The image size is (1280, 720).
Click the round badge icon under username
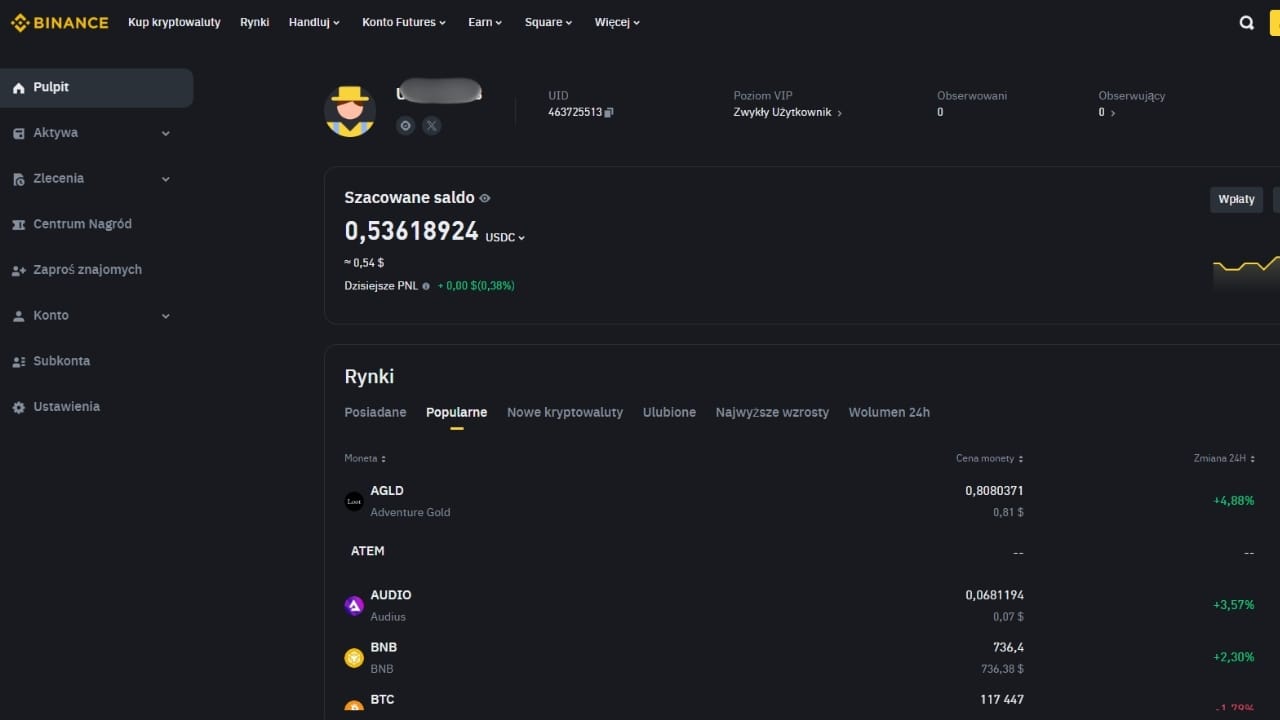pyautogui.click(x=405, y=125)
